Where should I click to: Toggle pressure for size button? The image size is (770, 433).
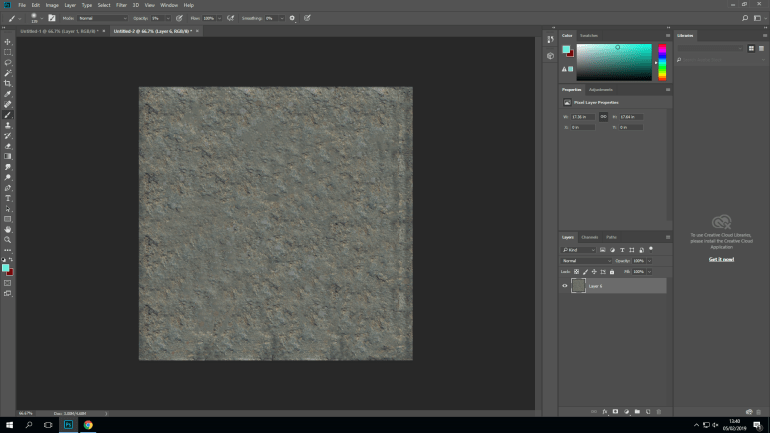pyautogui.click(x=307, y=18)
